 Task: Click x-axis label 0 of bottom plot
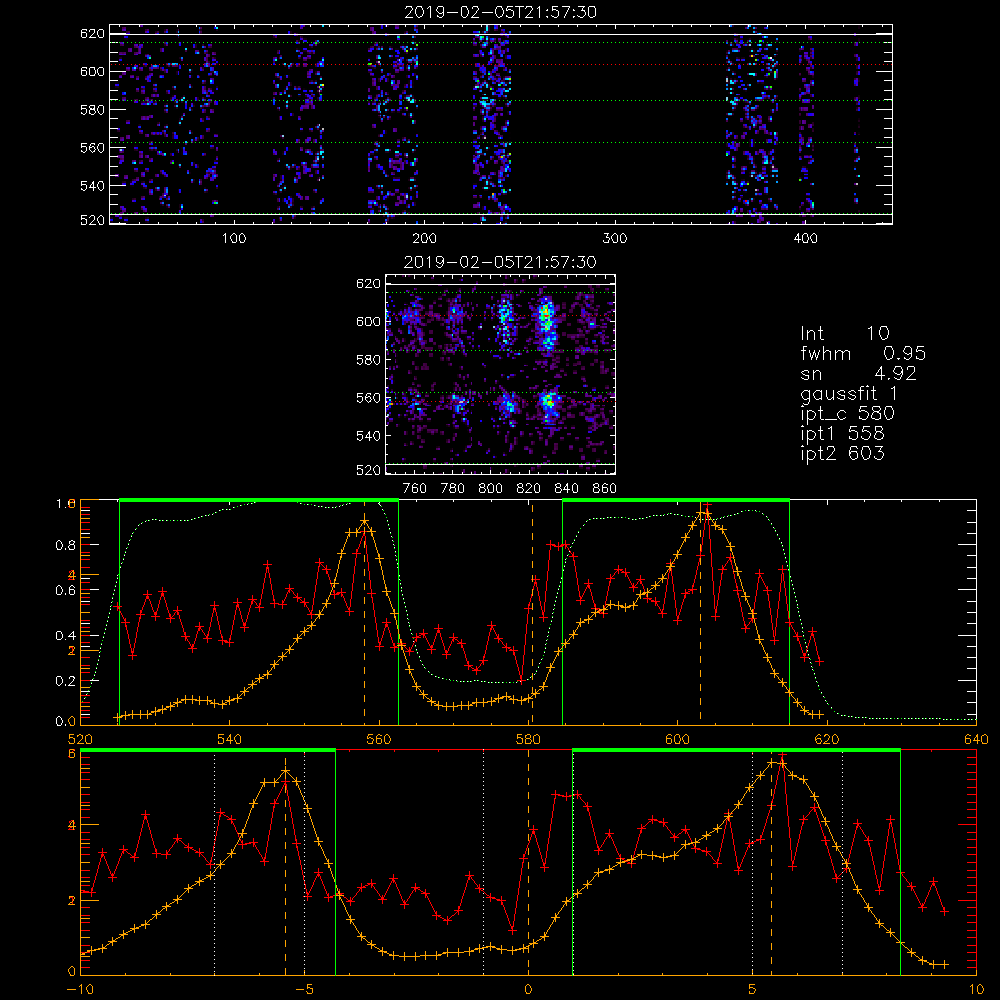point(528,989)
